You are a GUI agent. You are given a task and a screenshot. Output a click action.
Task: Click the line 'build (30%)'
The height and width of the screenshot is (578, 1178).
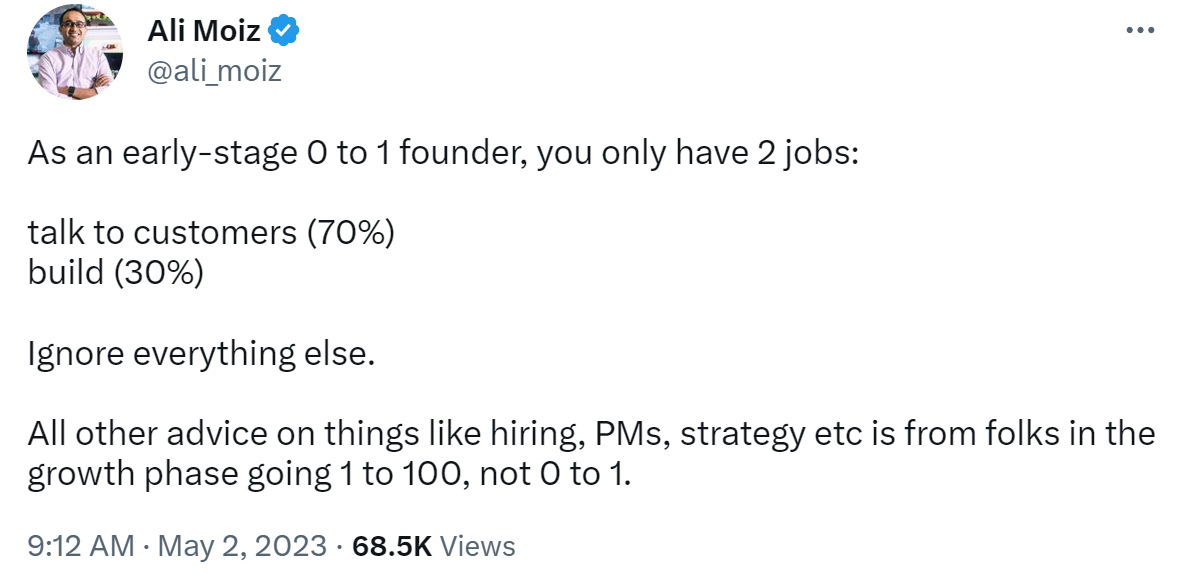pos(116,273)
